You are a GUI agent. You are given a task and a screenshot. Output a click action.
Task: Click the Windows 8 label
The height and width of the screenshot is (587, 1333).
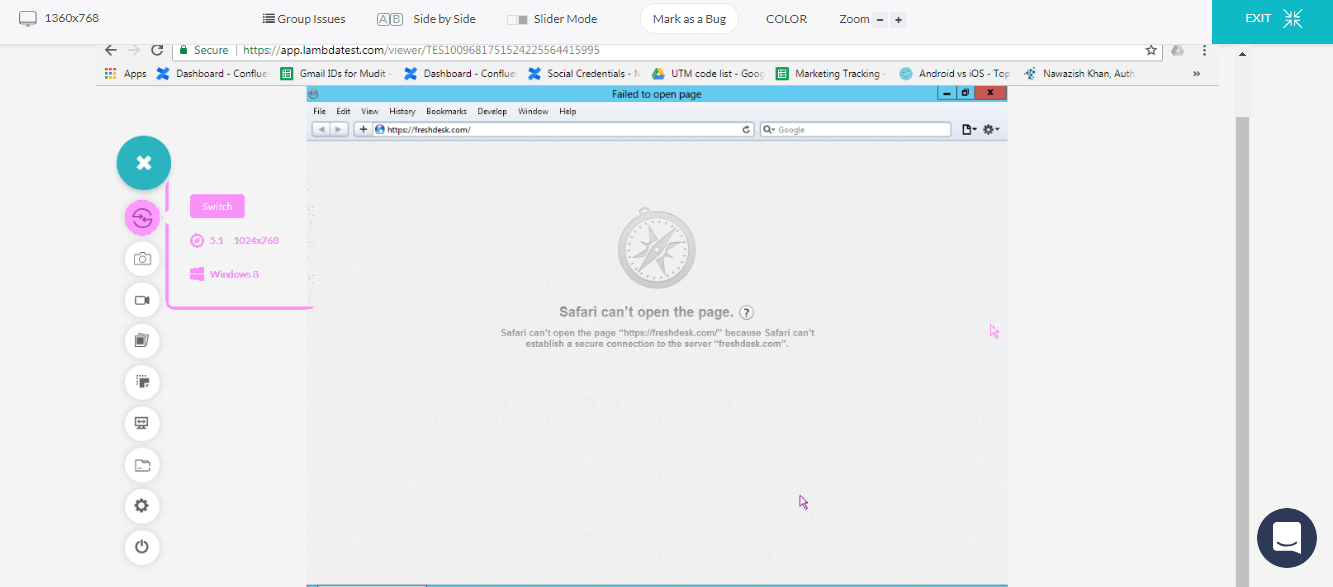[234, 274]
